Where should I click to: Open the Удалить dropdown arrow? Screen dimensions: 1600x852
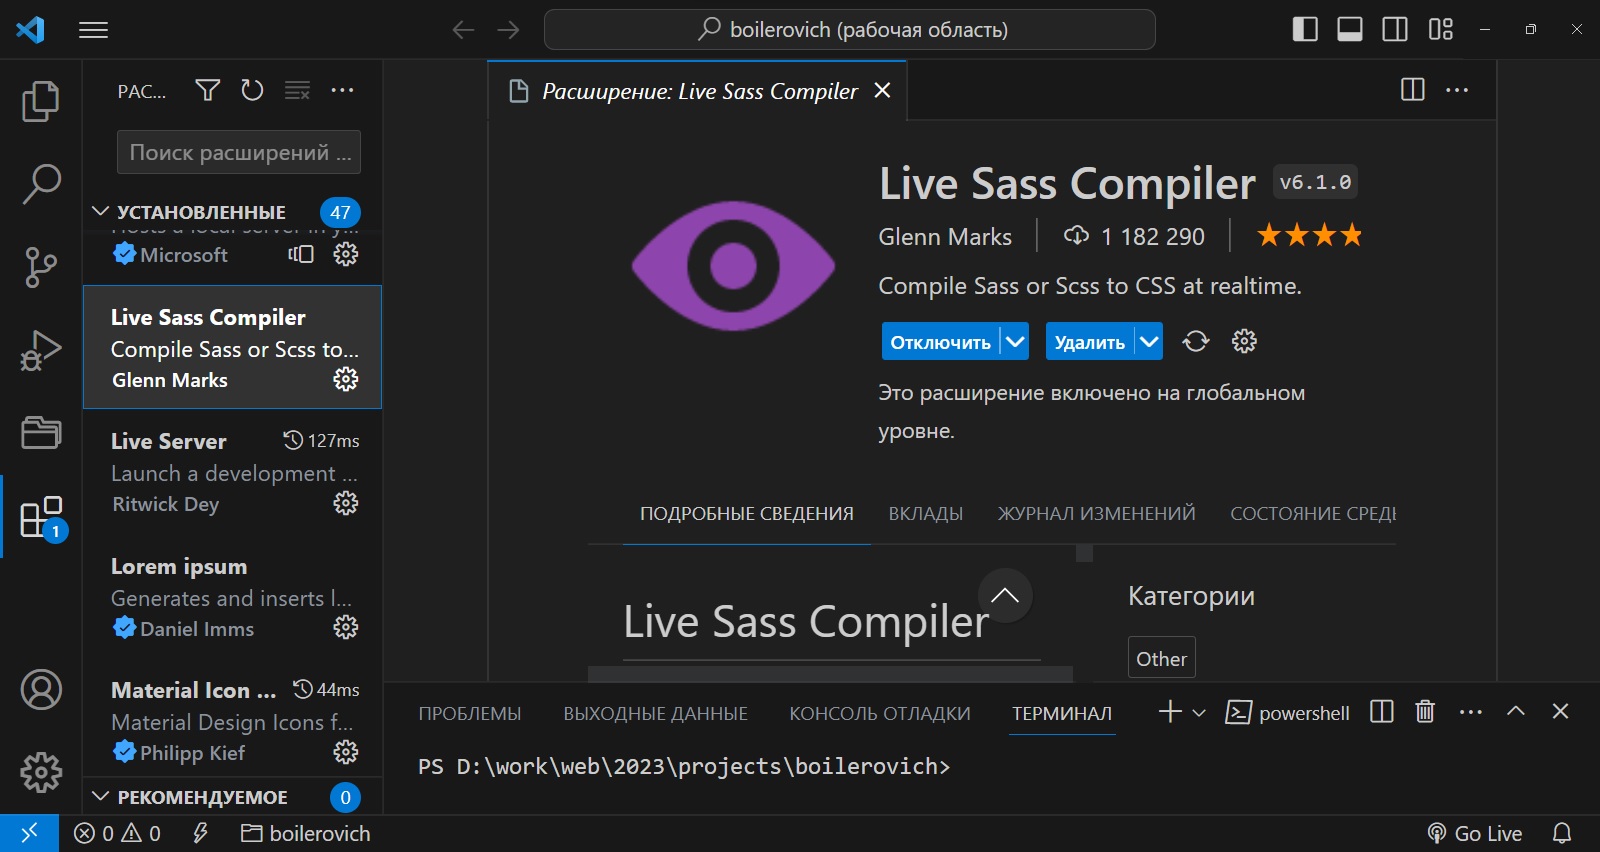(x=1149, y=341)
